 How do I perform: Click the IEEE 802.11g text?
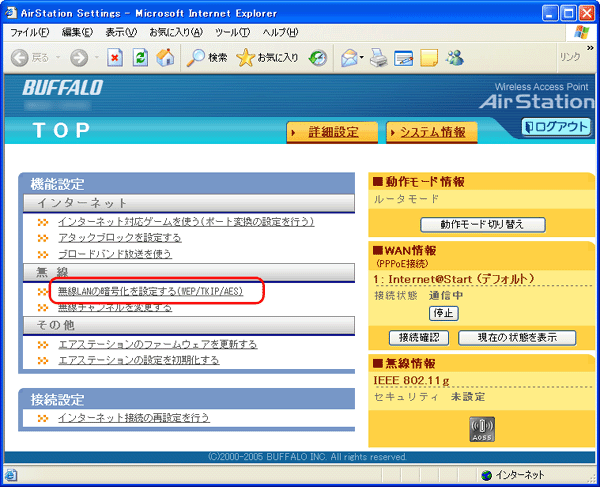(411, 381)
